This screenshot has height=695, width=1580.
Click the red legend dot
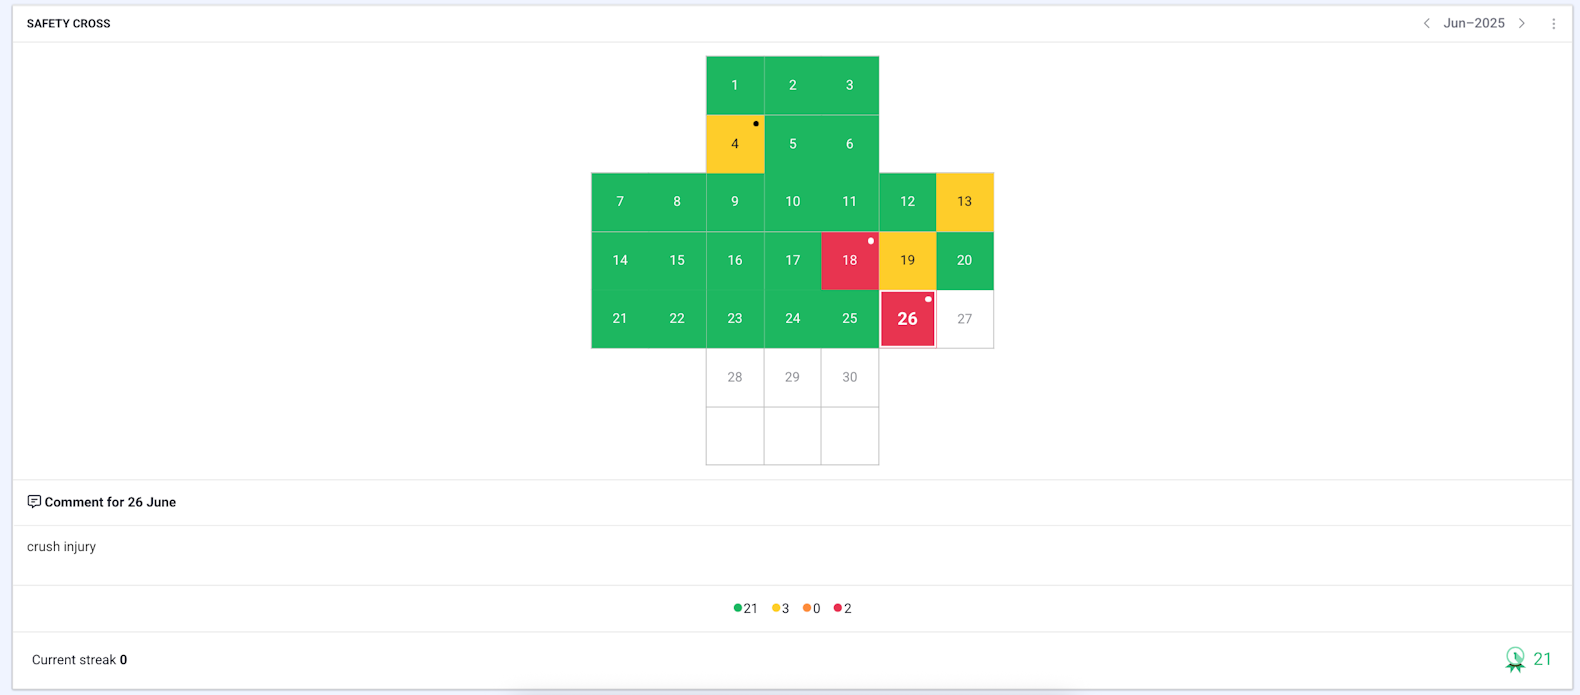838,608
